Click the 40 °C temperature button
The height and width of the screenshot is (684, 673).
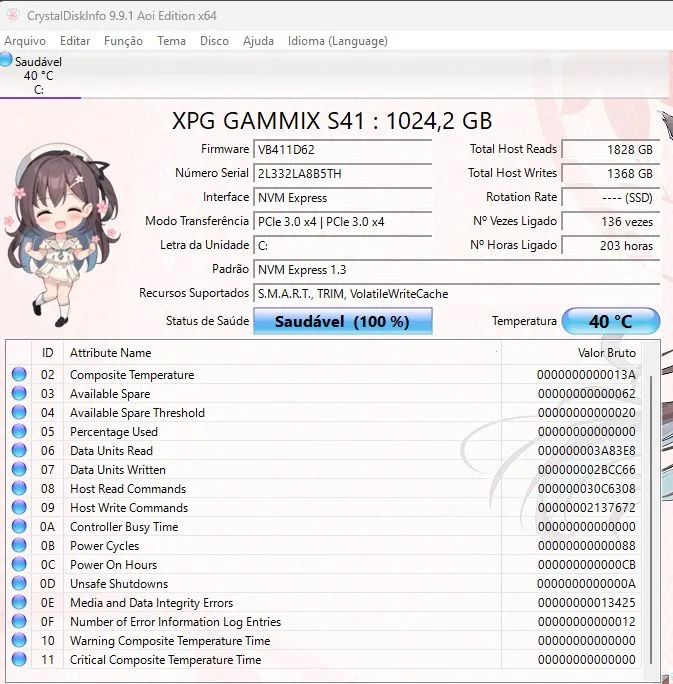tap(611, 321)
